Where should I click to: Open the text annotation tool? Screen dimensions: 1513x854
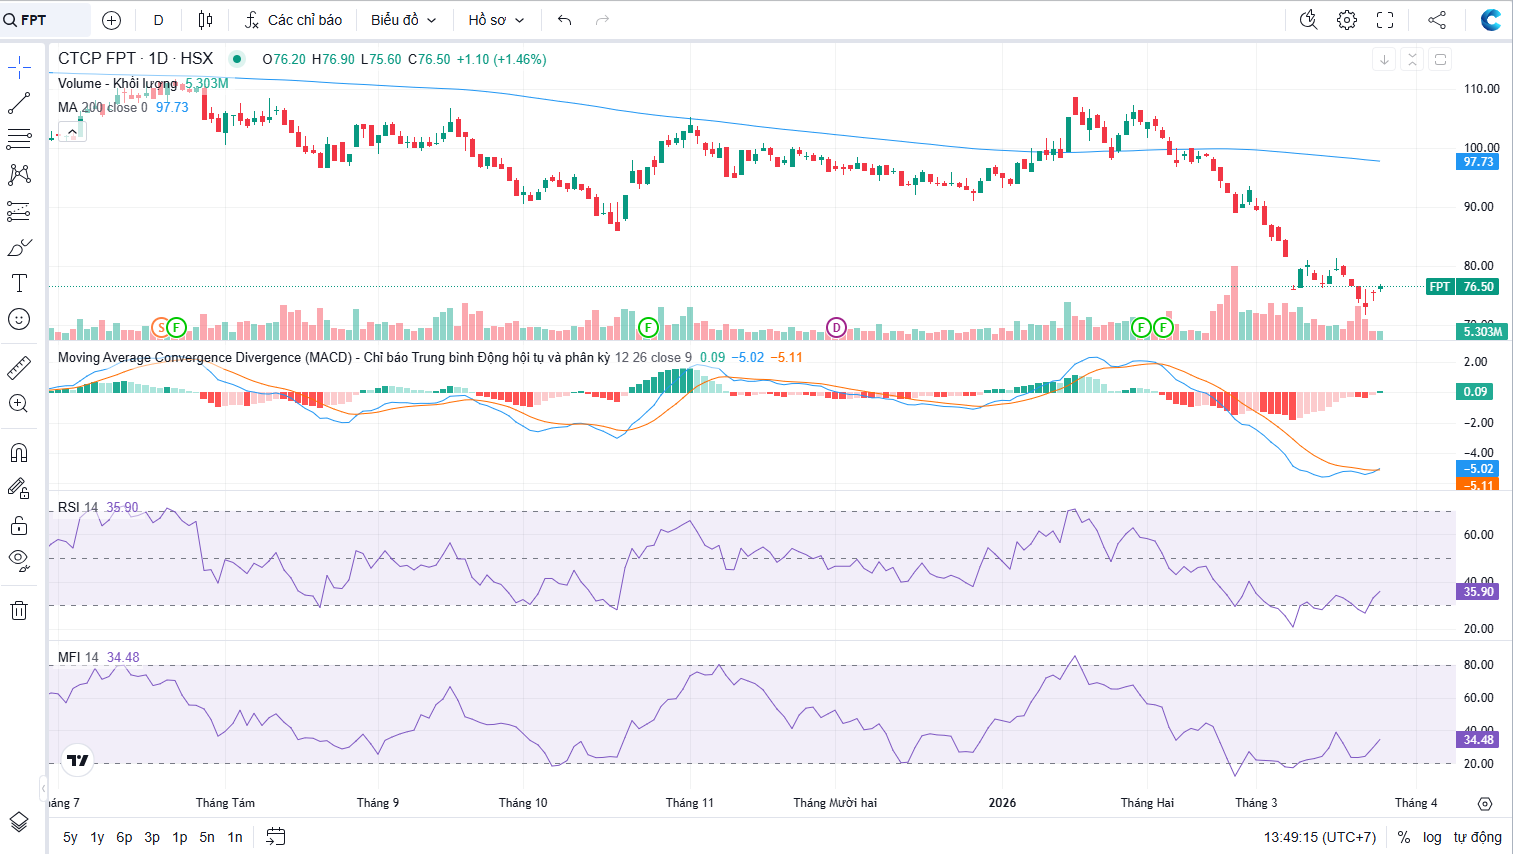[19, 283]
